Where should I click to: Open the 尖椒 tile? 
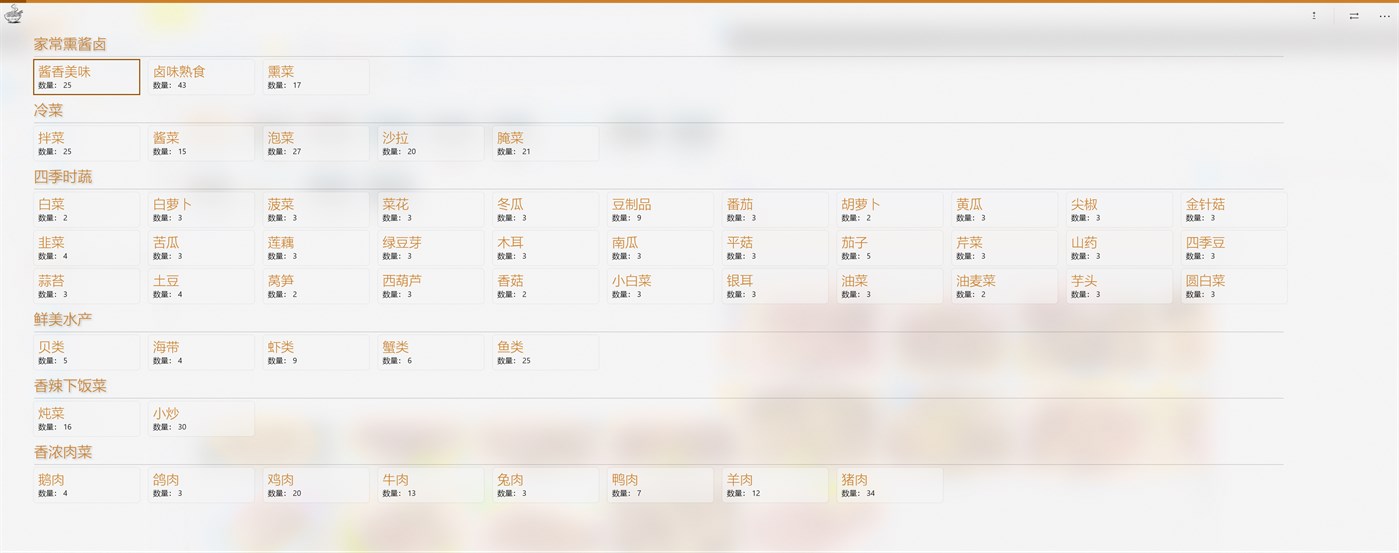coord(1119,209)
